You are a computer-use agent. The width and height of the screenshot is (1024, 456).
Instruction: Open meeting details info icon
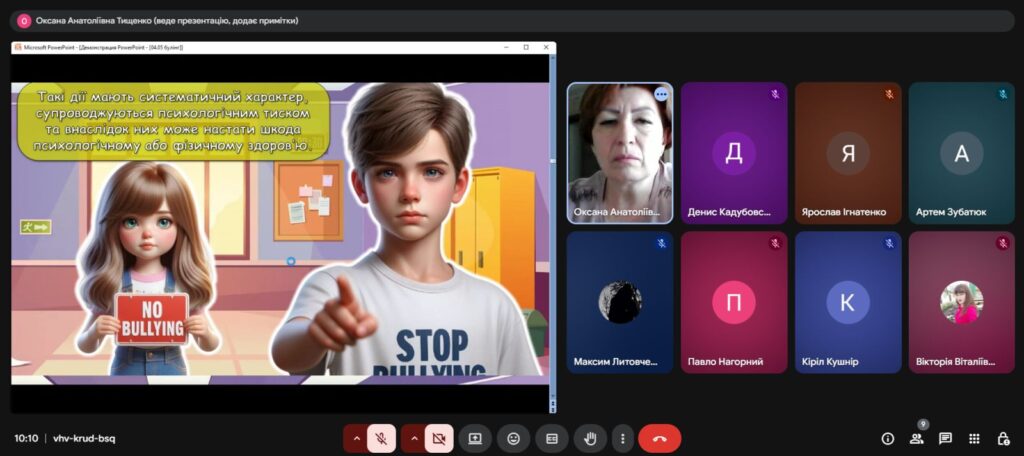[888, 438]
